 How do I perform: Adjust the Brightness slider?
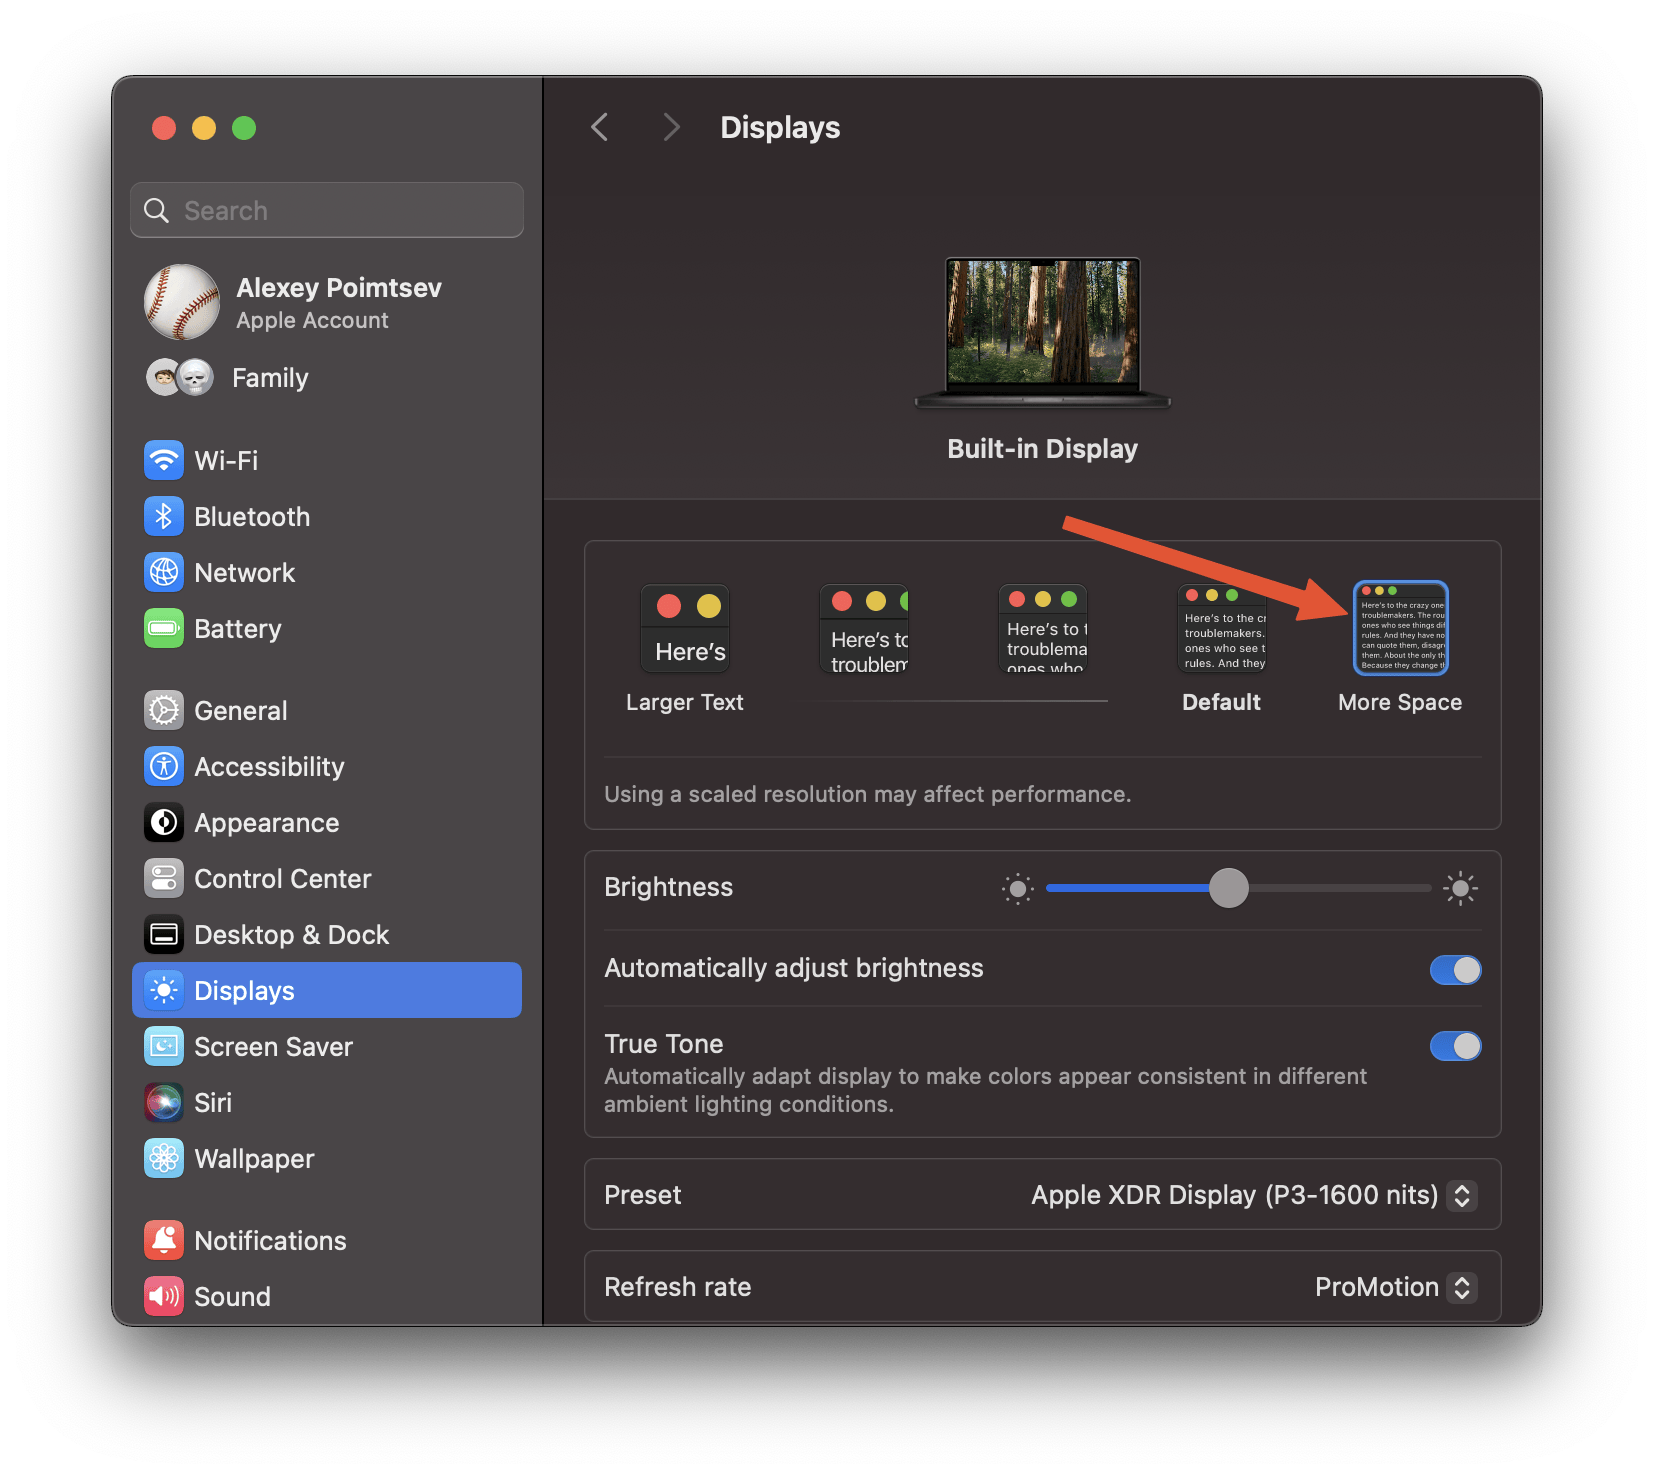(x=1228, y=888)
